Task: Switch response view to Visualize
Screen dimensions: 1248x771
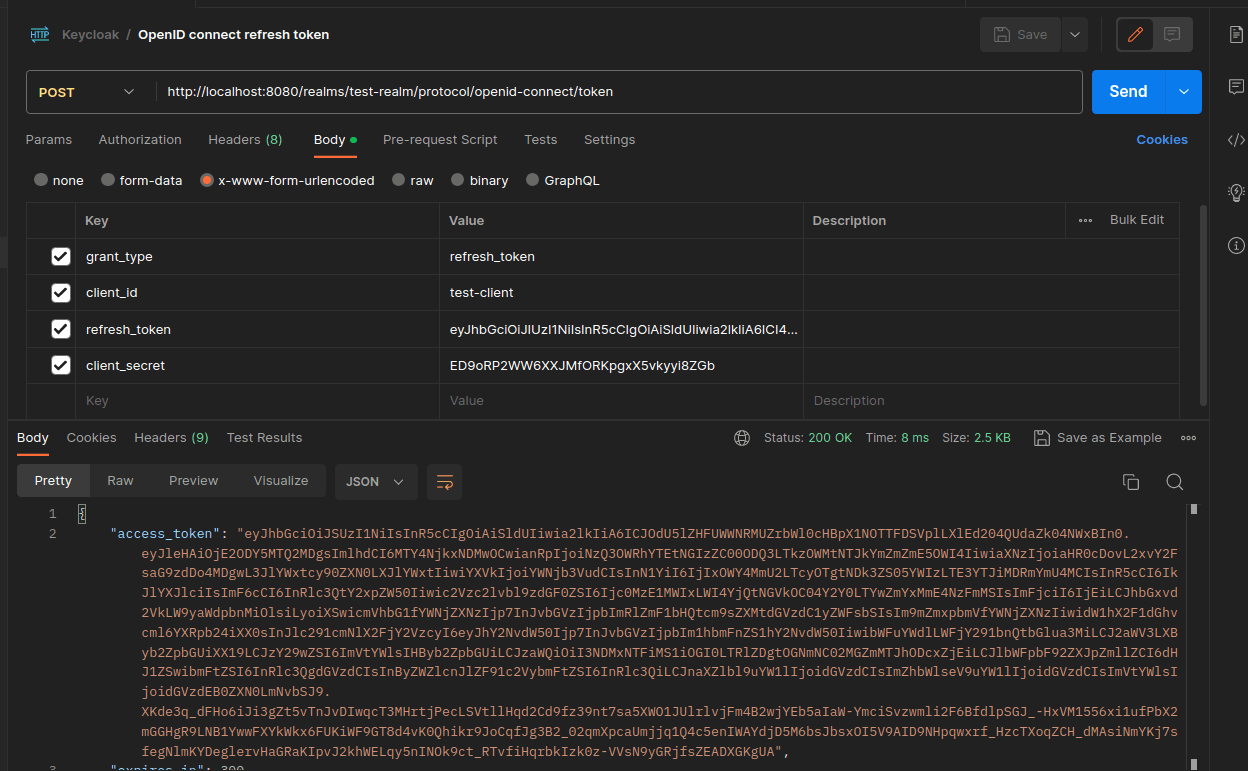Action: point(281,481)
